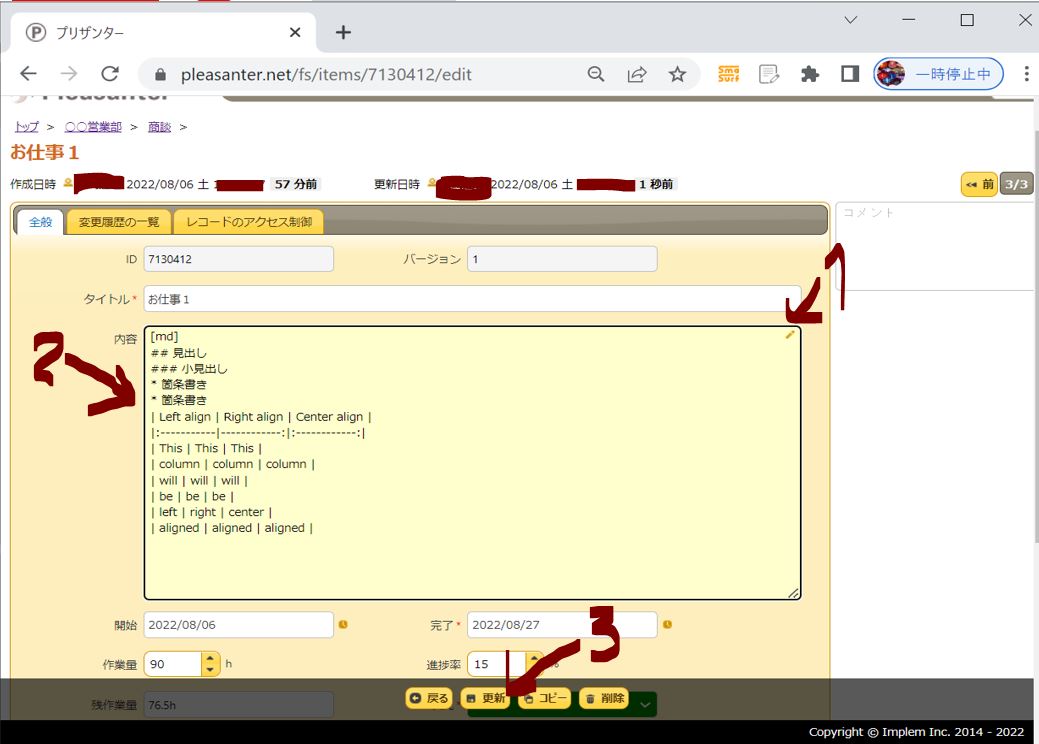Open the notepad extension icon beside SmaSurf
The image size is (1039, 744).
pos(769,74)
